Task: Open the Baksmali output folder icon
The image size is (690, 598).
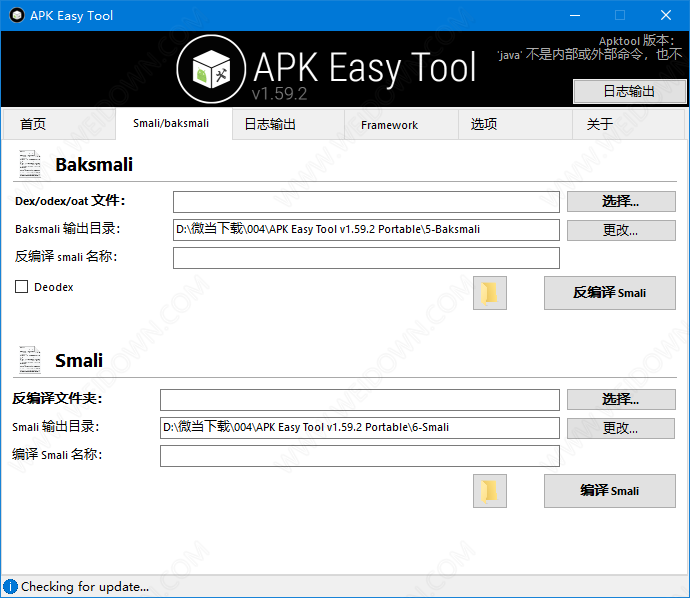Action: [490, 293]
